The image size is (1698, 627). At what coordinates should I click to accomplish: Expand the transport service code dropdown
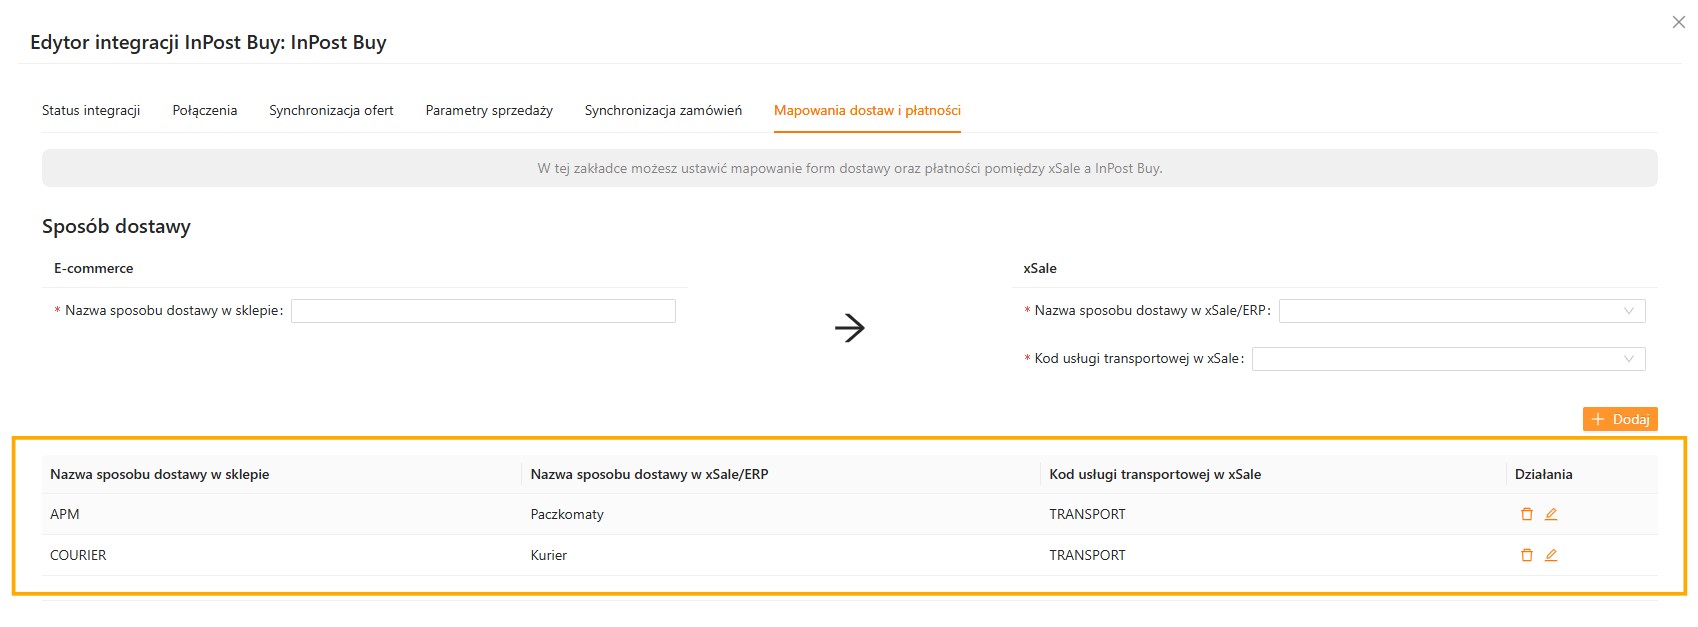point(1448,359)
